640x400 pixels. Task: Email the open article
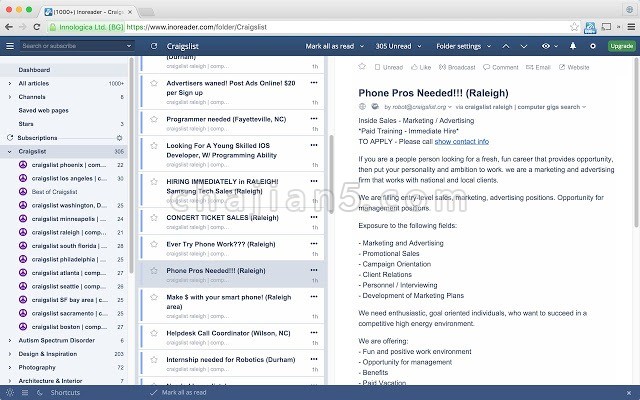538,67
